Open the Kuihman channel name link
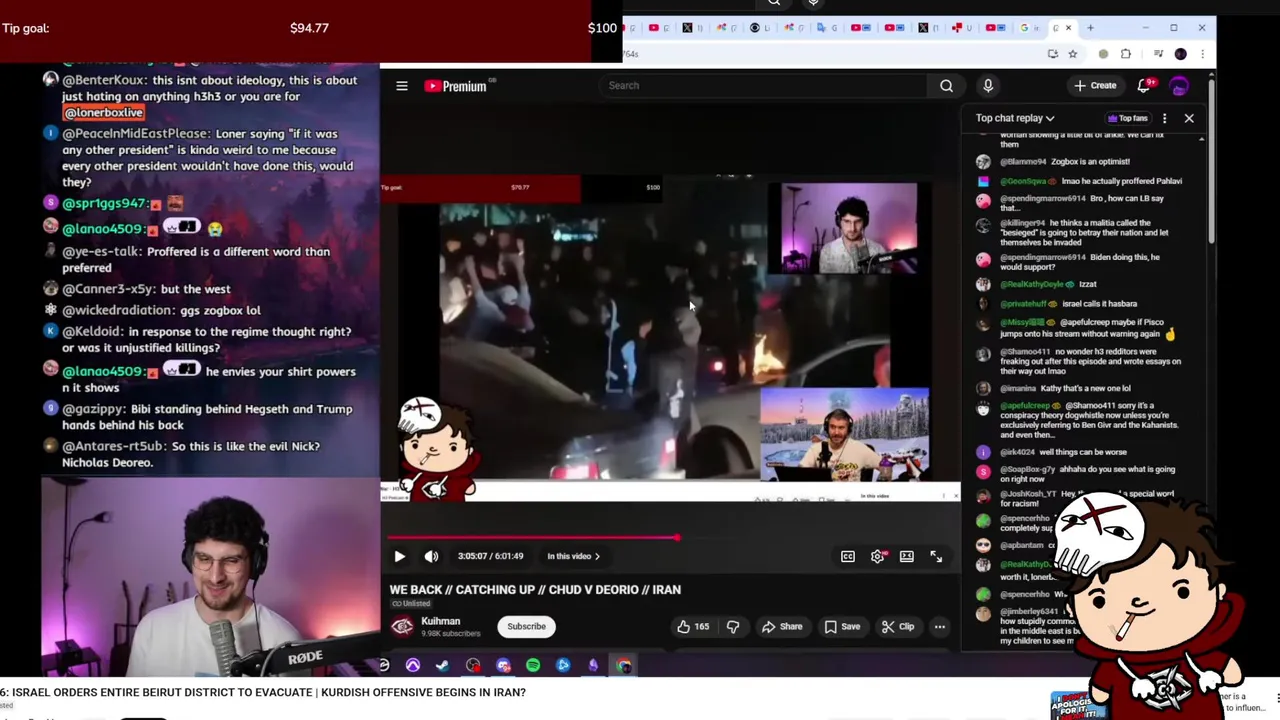The height and width of the screenshot is (720, 1280). tap(441, 621)
